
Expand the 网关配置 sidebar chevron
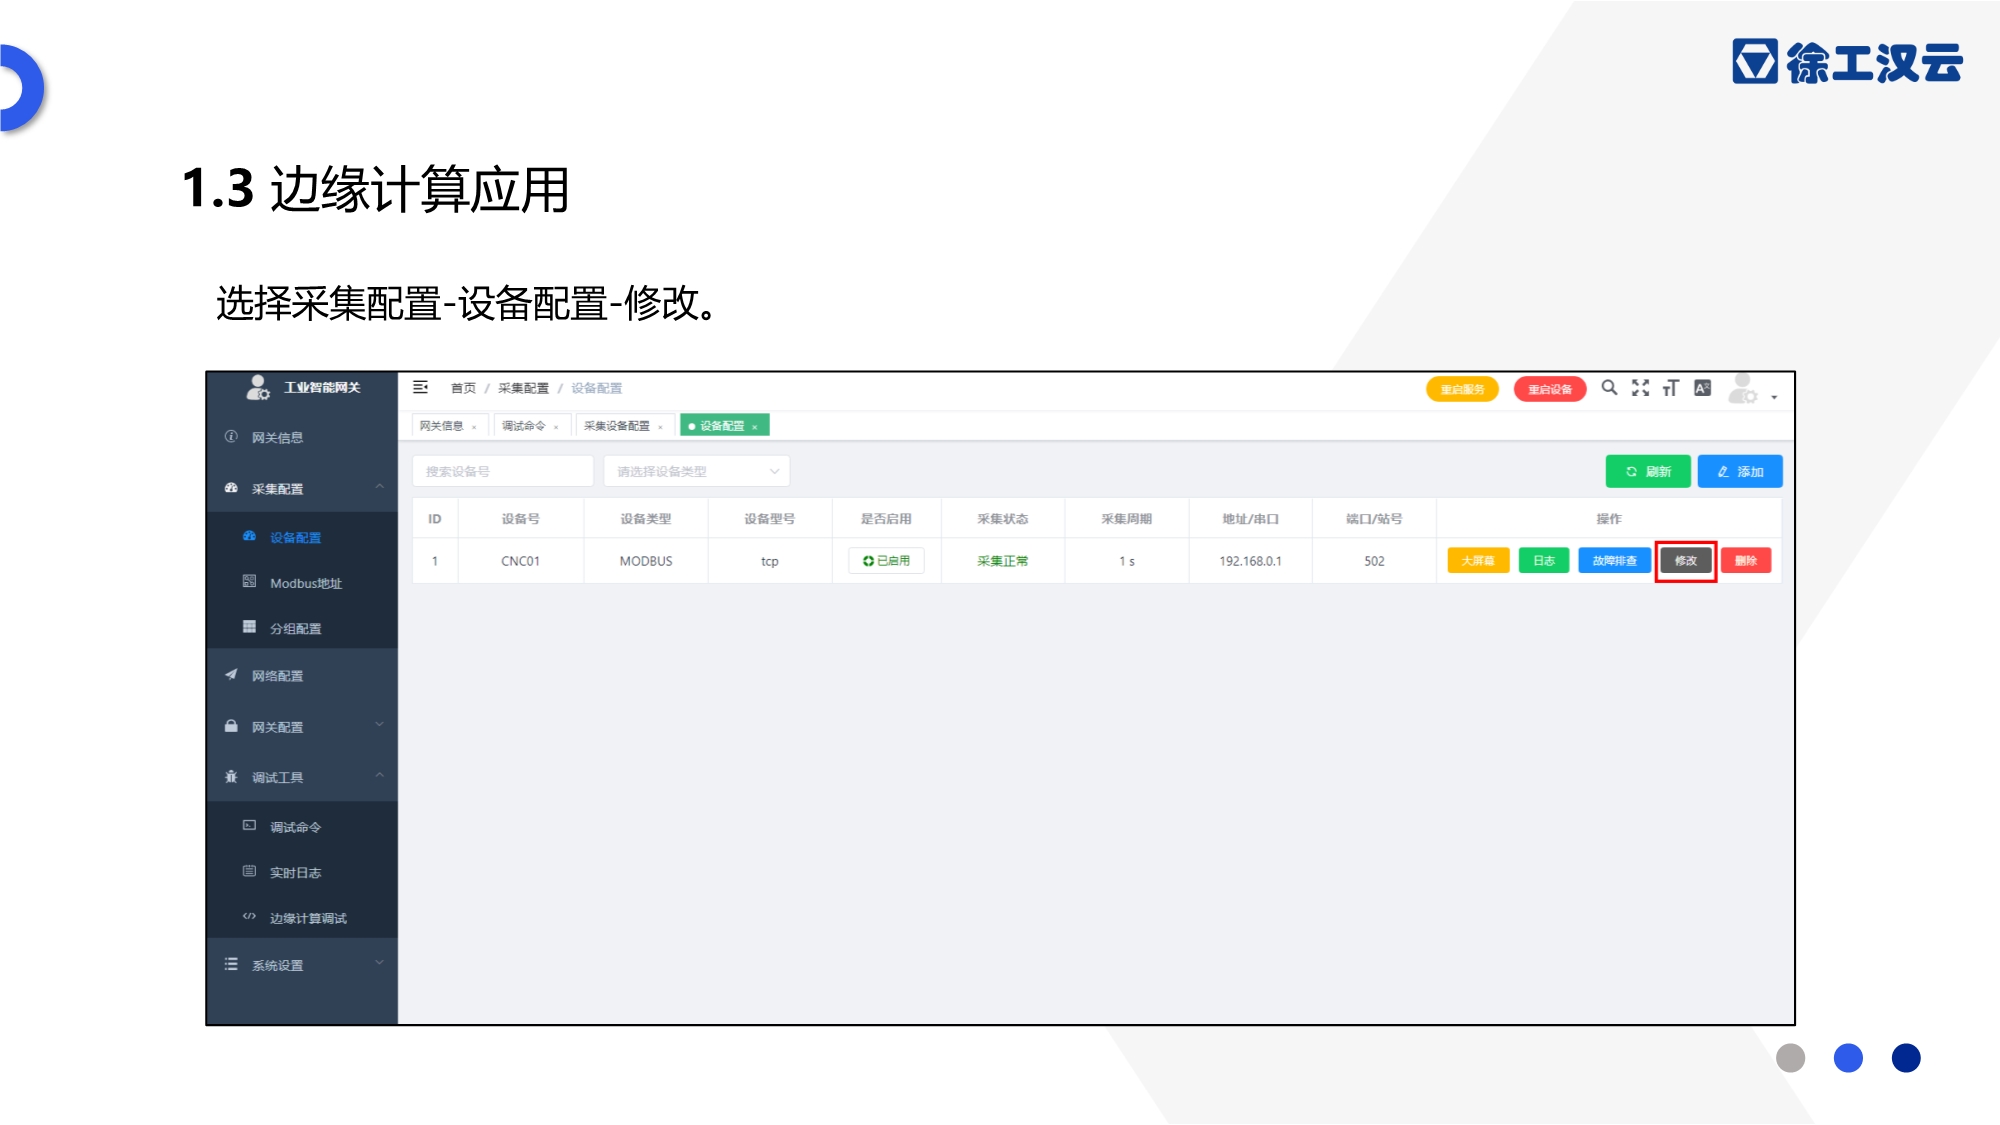[x=379, y=725]
